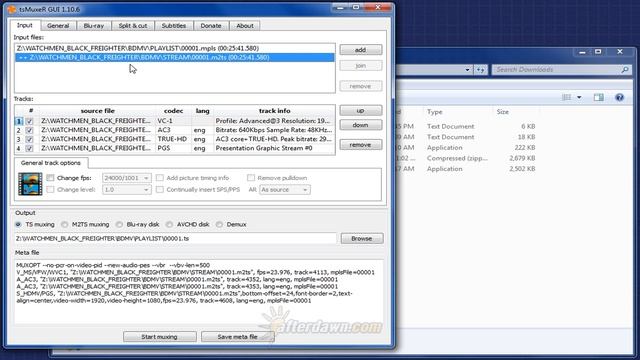The image size is (640, 360).
Task: Move track with the up button
Action: pyautogui.click(x=360, y=111)
